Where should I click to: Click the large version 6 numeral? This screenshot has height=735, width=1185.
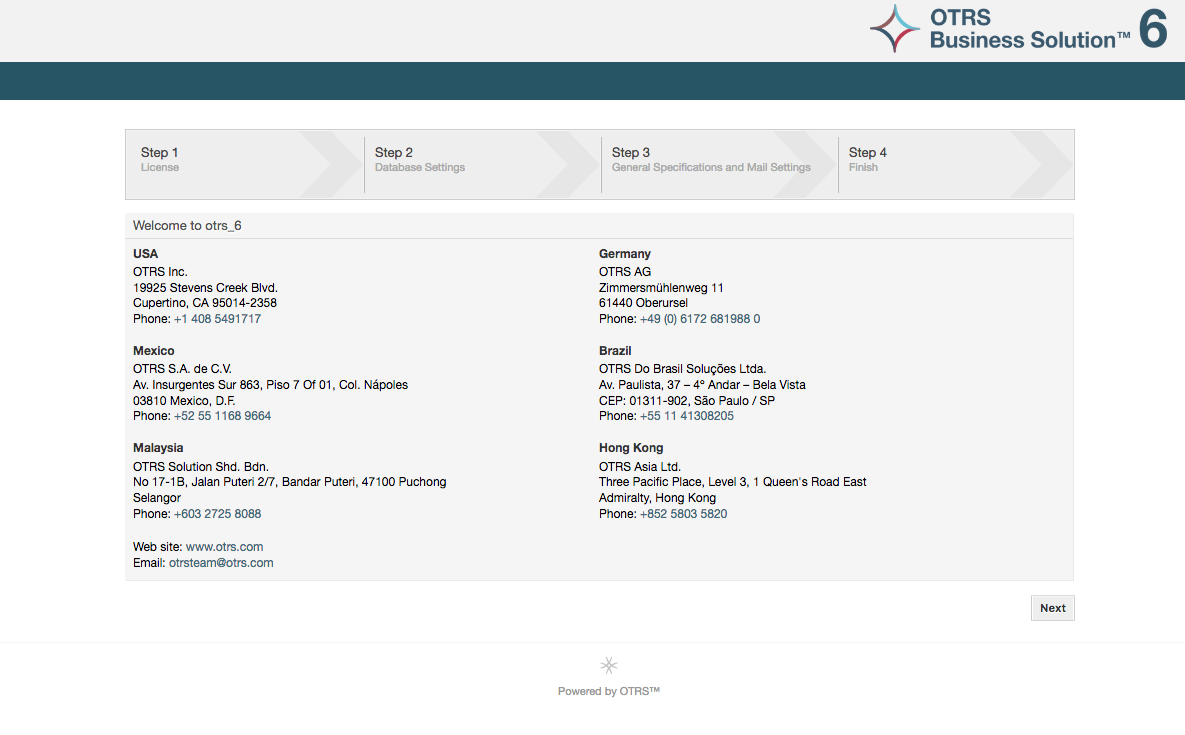click(x=1153, y=29)
